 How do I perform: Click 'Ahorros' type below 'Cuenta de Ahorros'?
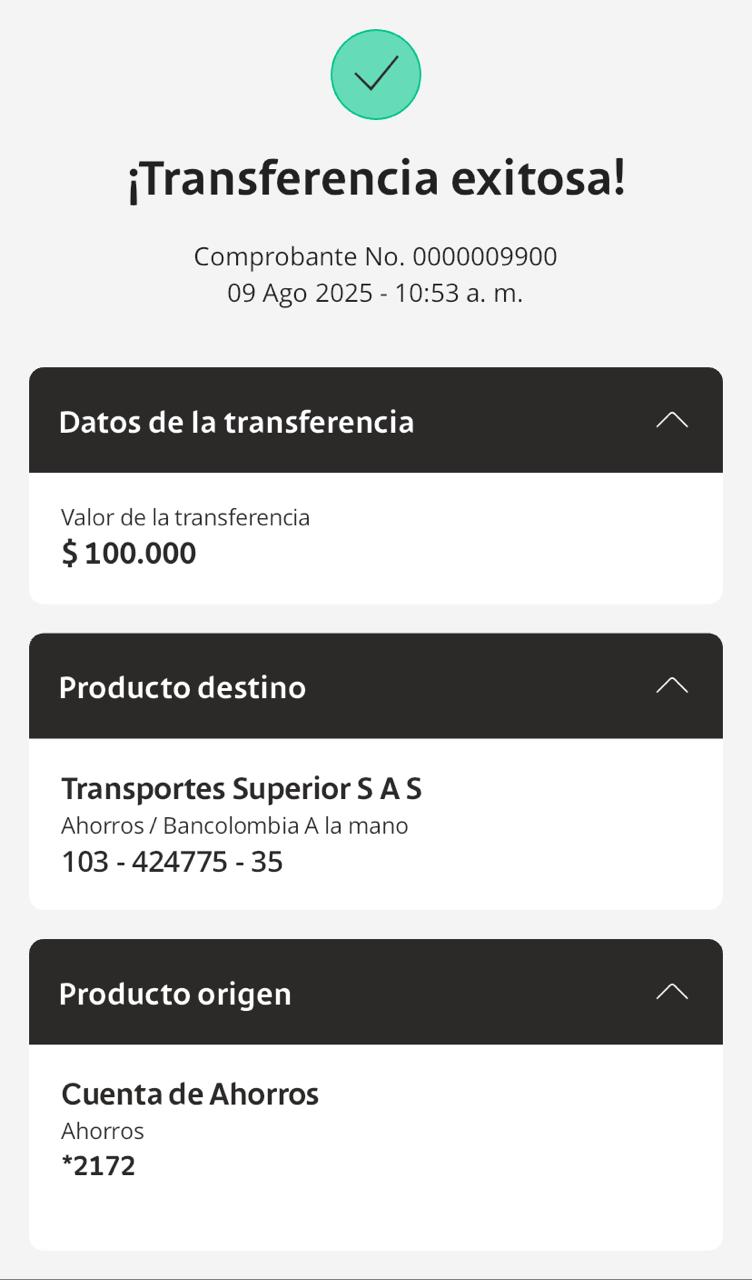pos(102,1131)
